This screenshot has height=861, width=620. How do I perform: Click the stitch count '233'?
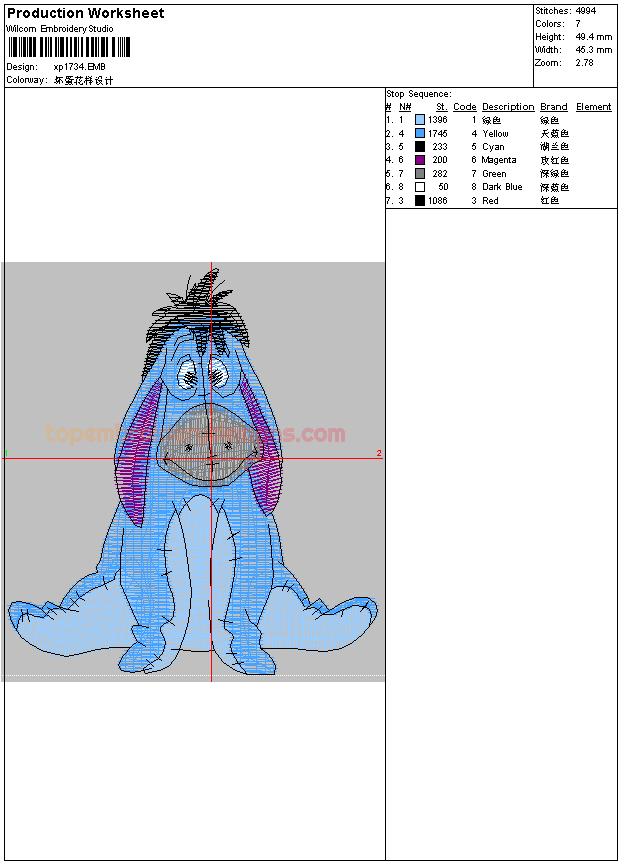coord(440,147)
